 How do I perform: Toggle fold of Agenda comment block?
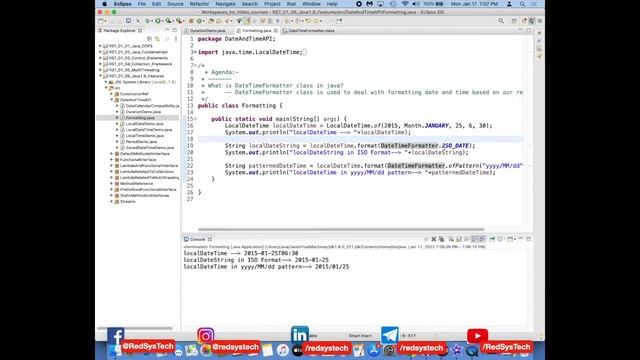[x=195, y=65]
